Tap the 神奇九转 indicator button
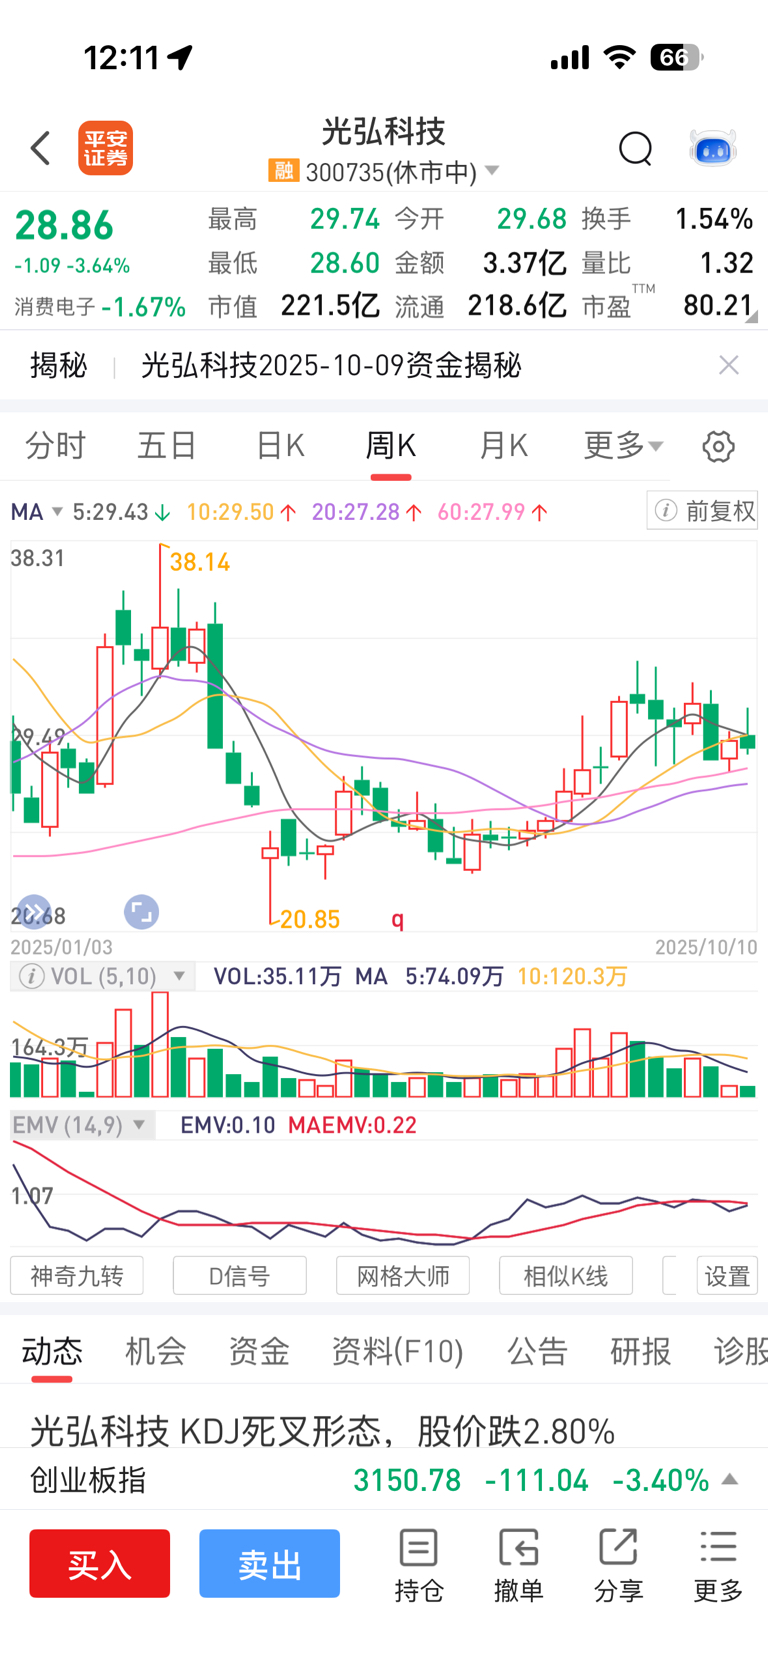 click(x=77, y=1276)
